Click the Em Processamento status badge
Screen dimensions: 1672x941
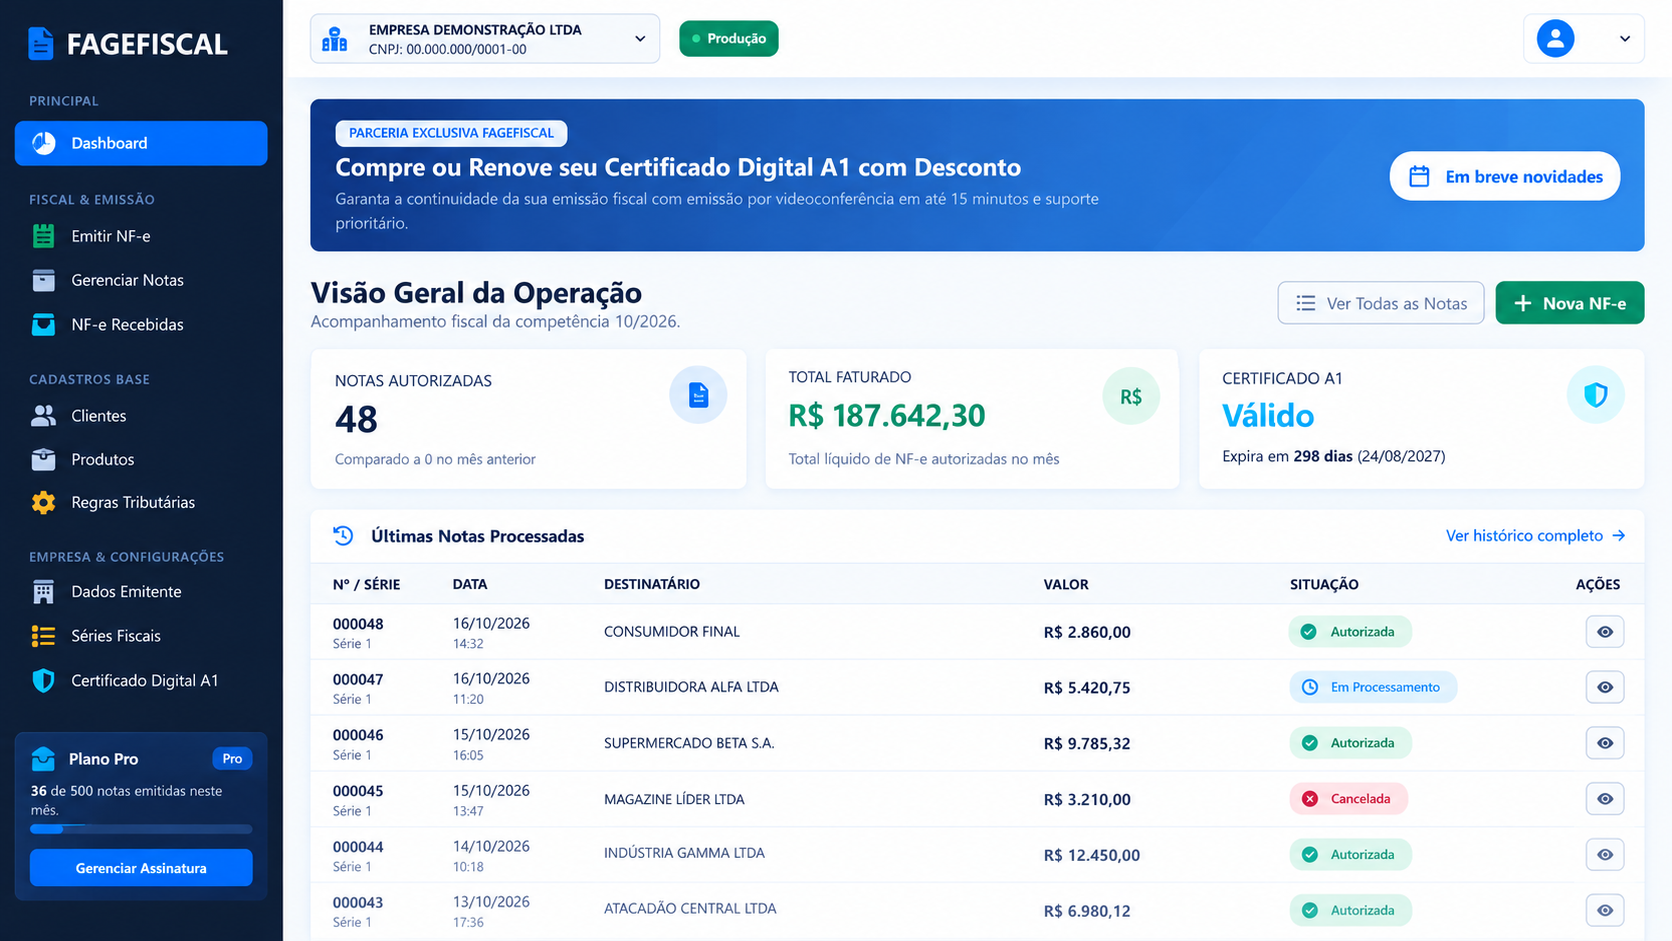tap(1373, 687)
